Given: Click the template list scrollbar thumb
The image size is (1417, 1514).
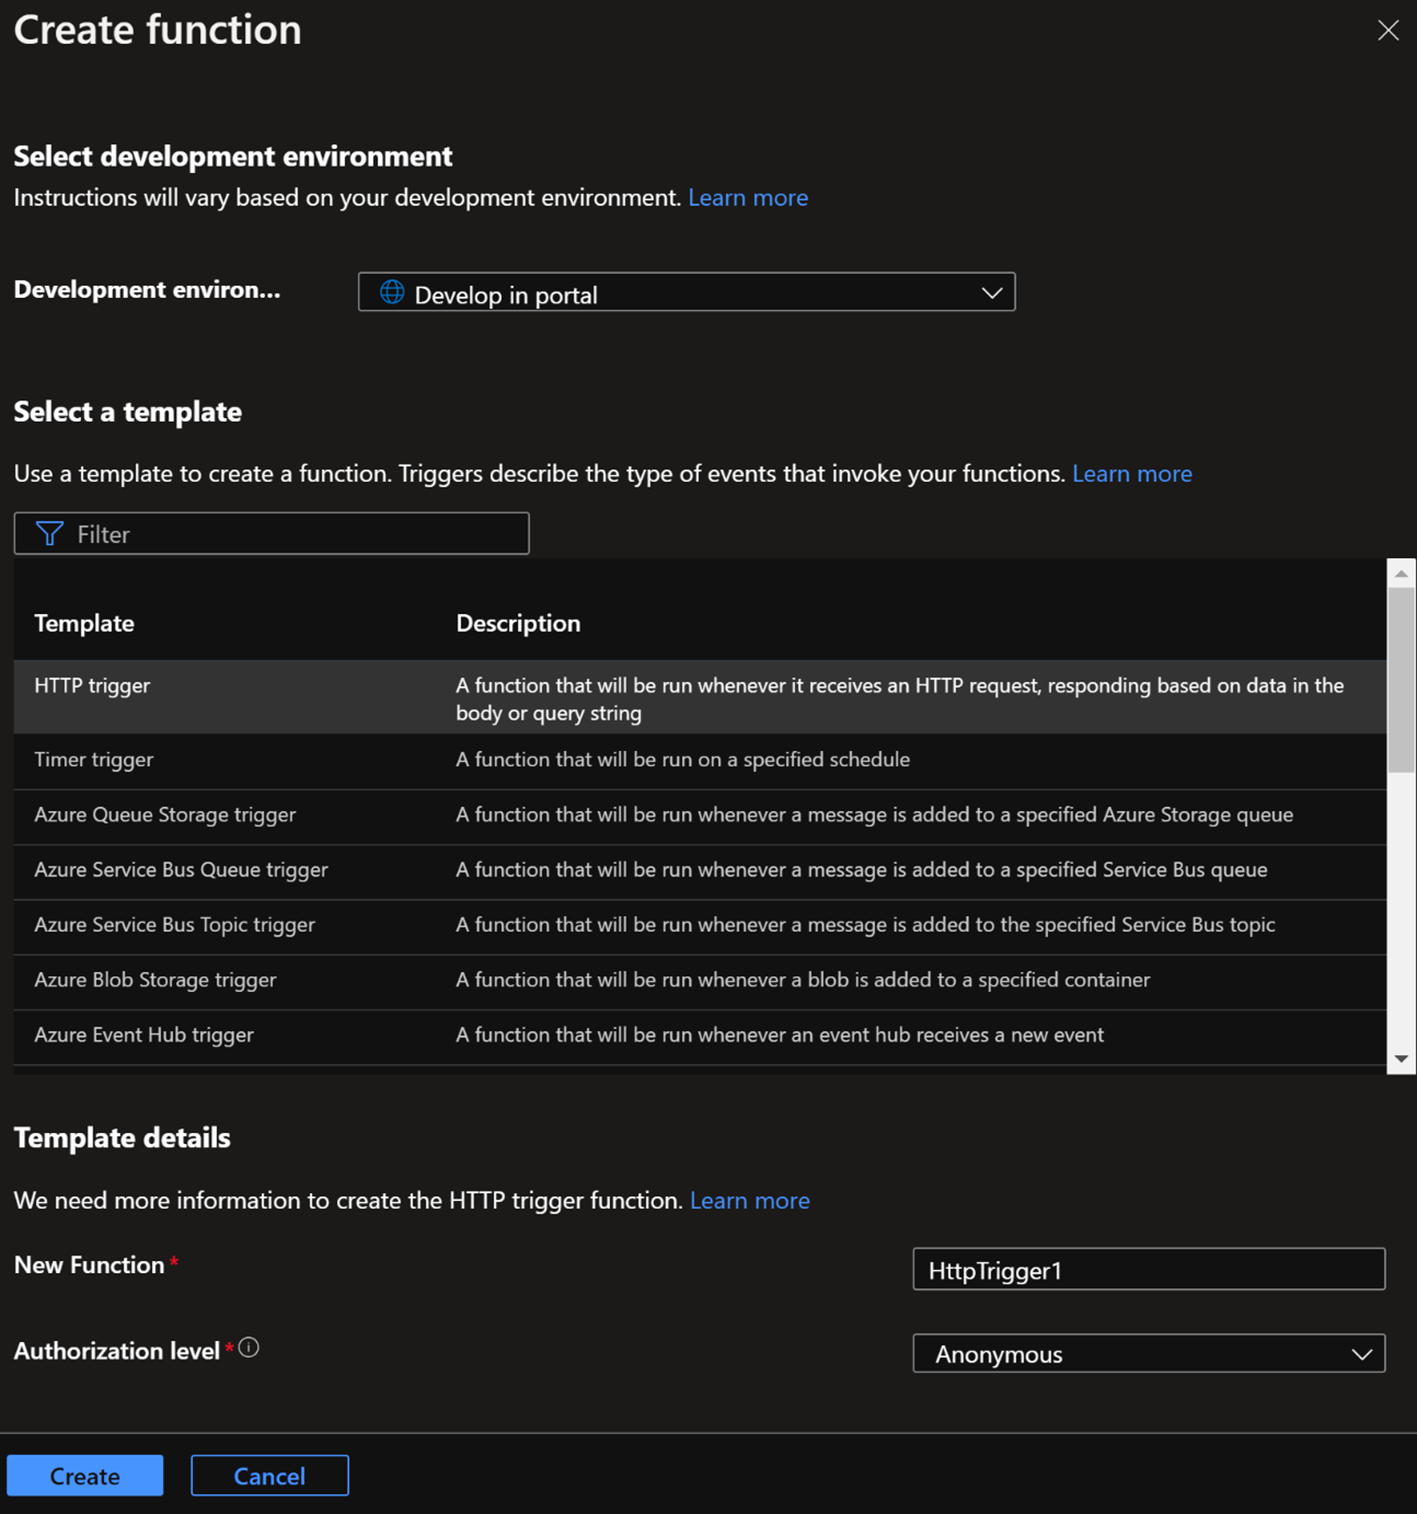Looking at the screenshot, I should [x=1401, y=680].
